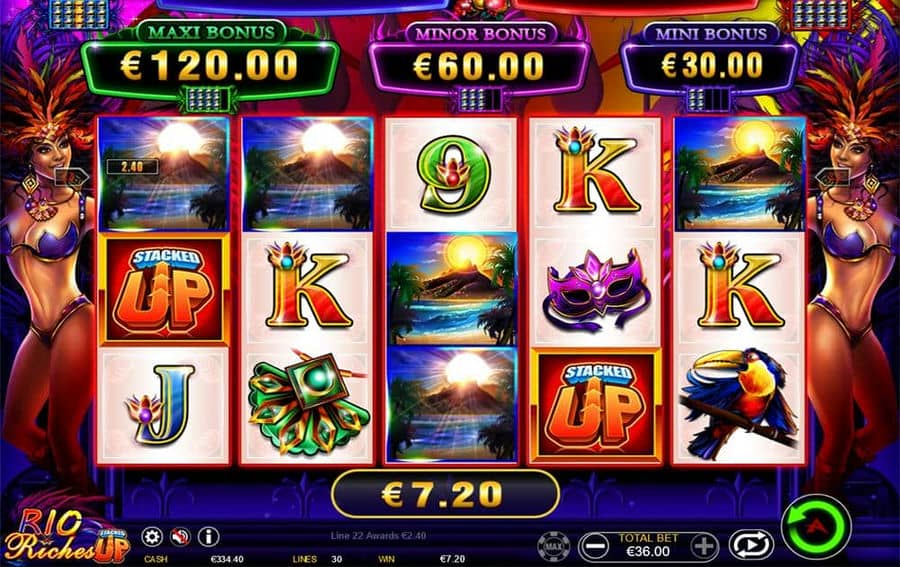Open the info paytable icon
The image size is (900, 567).
point(208,537)
